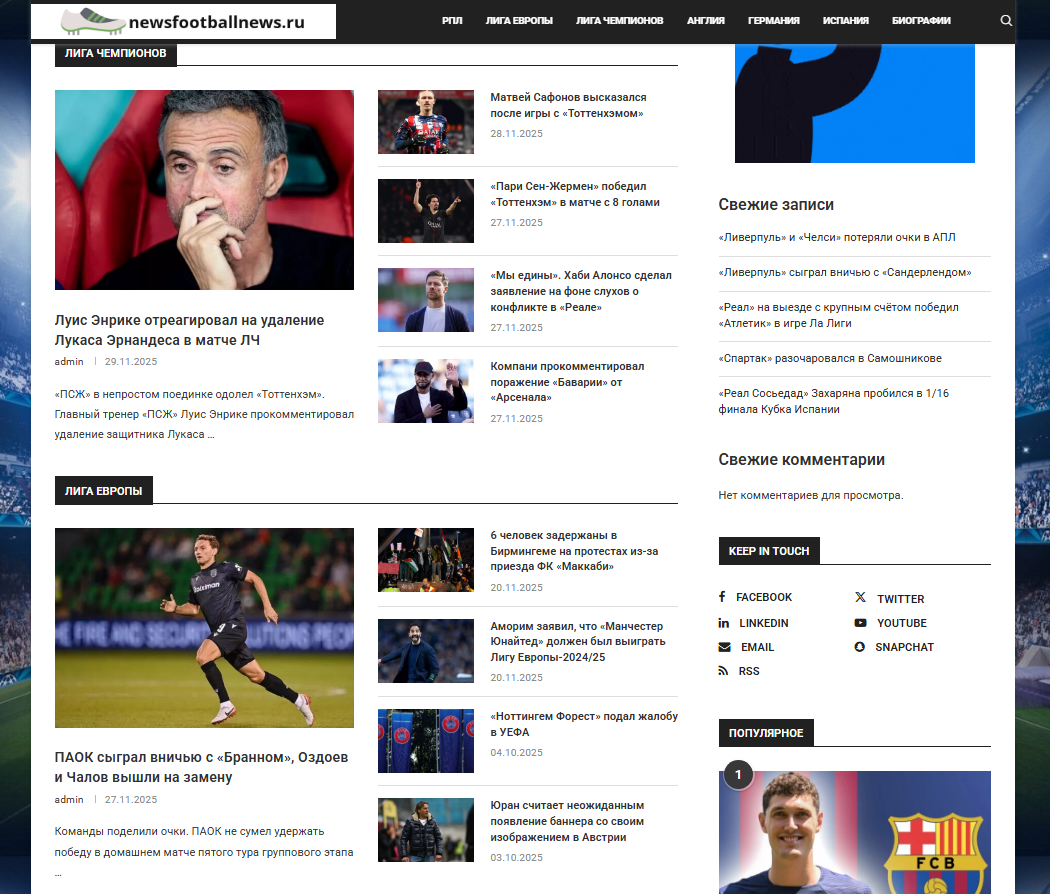Screen dimensions: 1050x894
Task: Open «Реал Сосьедад» Захаряна link
Action: (x=834, y=401)
